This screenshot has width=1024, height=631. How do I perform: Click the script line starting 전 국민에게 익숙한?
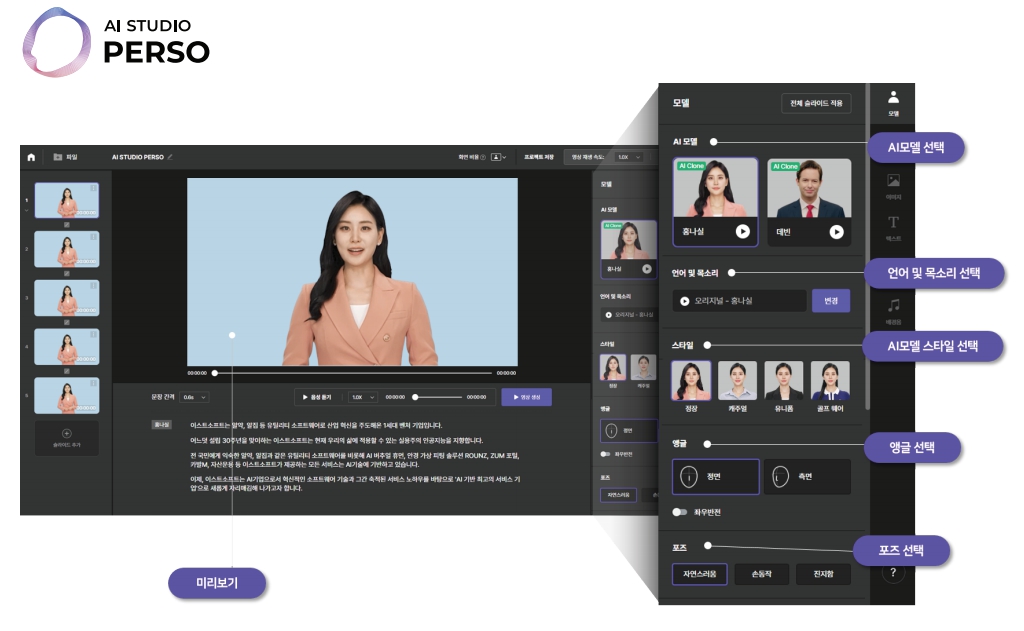355,460
